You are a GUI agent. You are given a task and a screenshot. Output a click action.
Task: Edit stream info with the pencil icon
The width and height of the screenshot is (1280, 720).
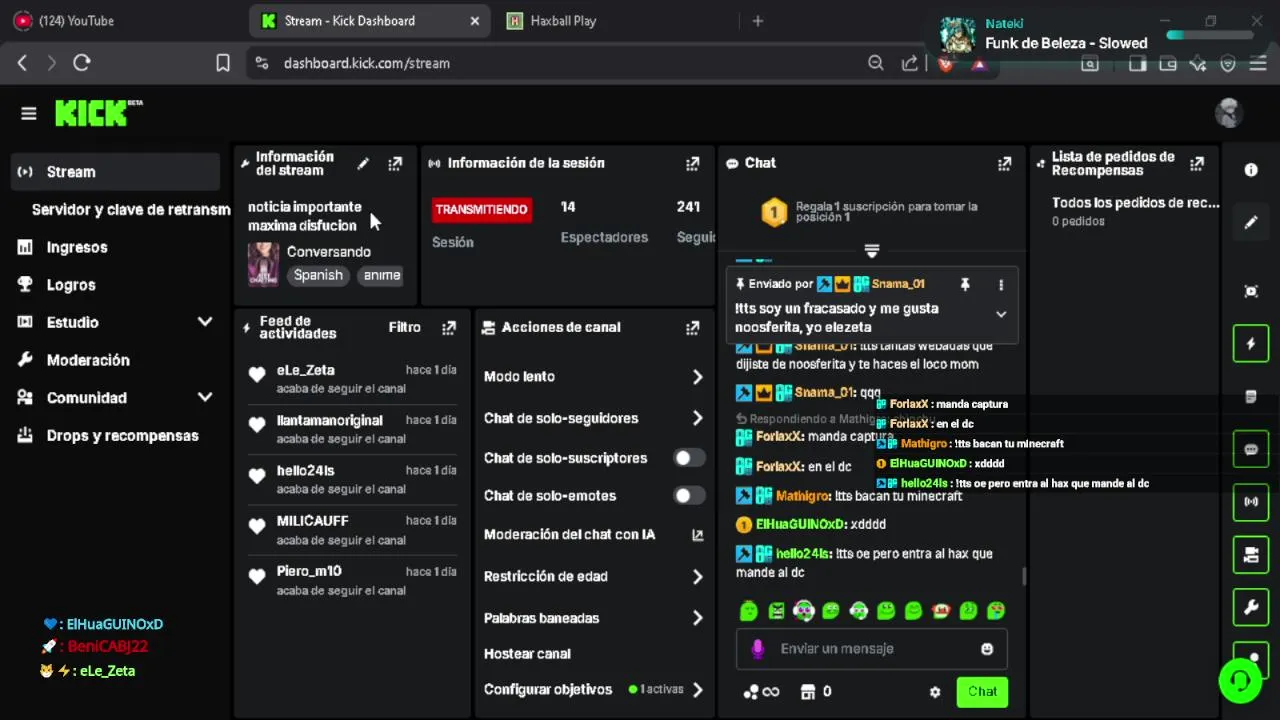click(363, 163)
